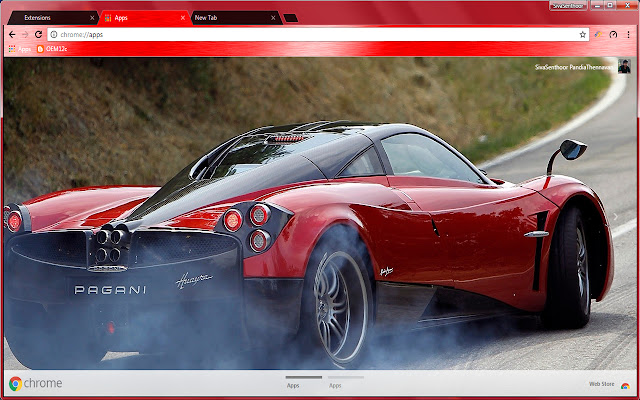Close the New Tab tab
Image resolution: width=640 pixels, height=400 pixels.
273,18
